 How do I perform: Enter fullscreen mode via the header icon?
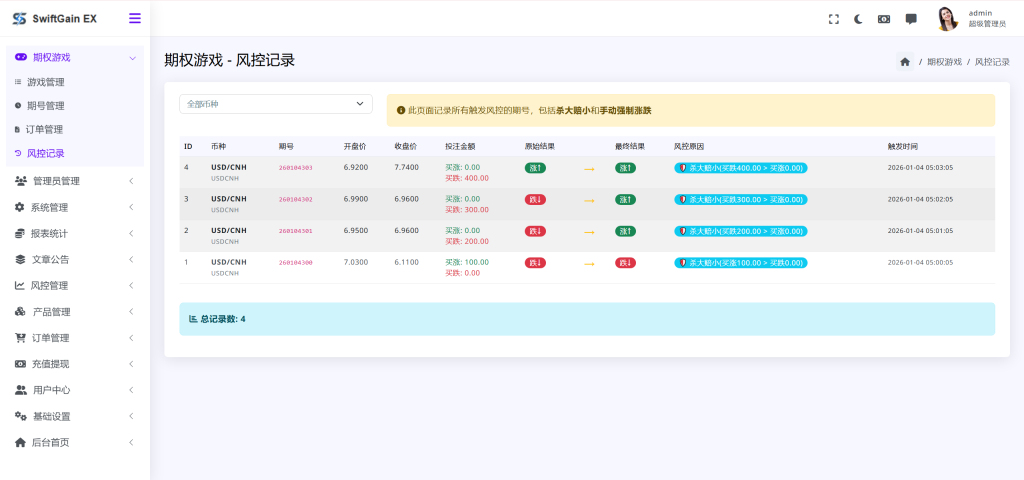[x=833, y=19]
